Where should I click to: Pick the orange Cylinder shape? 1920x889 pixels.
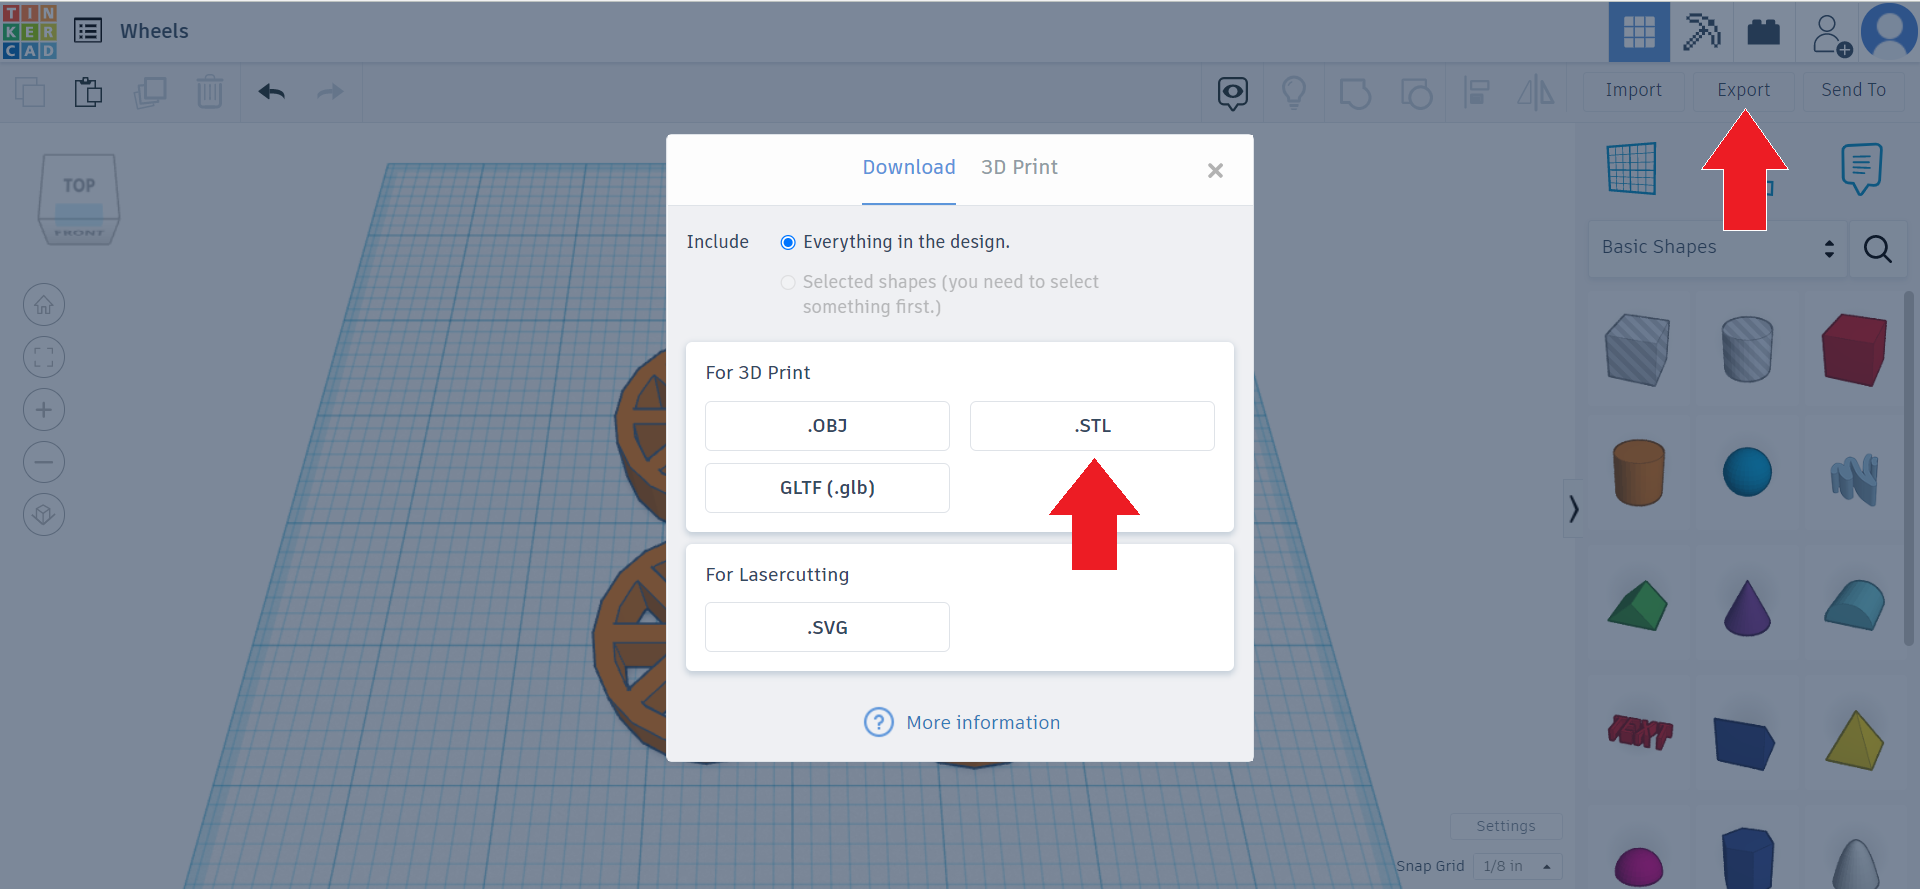(x=1639, y=472)
